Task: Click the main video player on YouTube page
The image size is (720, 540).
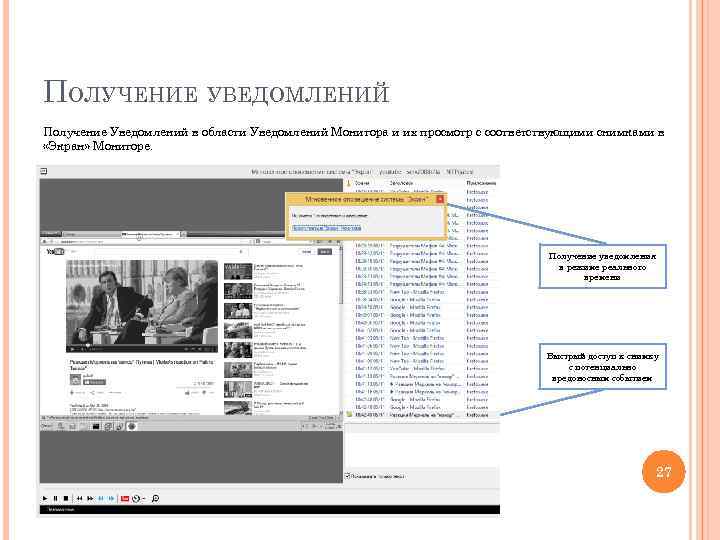Action: coord(142,305)
